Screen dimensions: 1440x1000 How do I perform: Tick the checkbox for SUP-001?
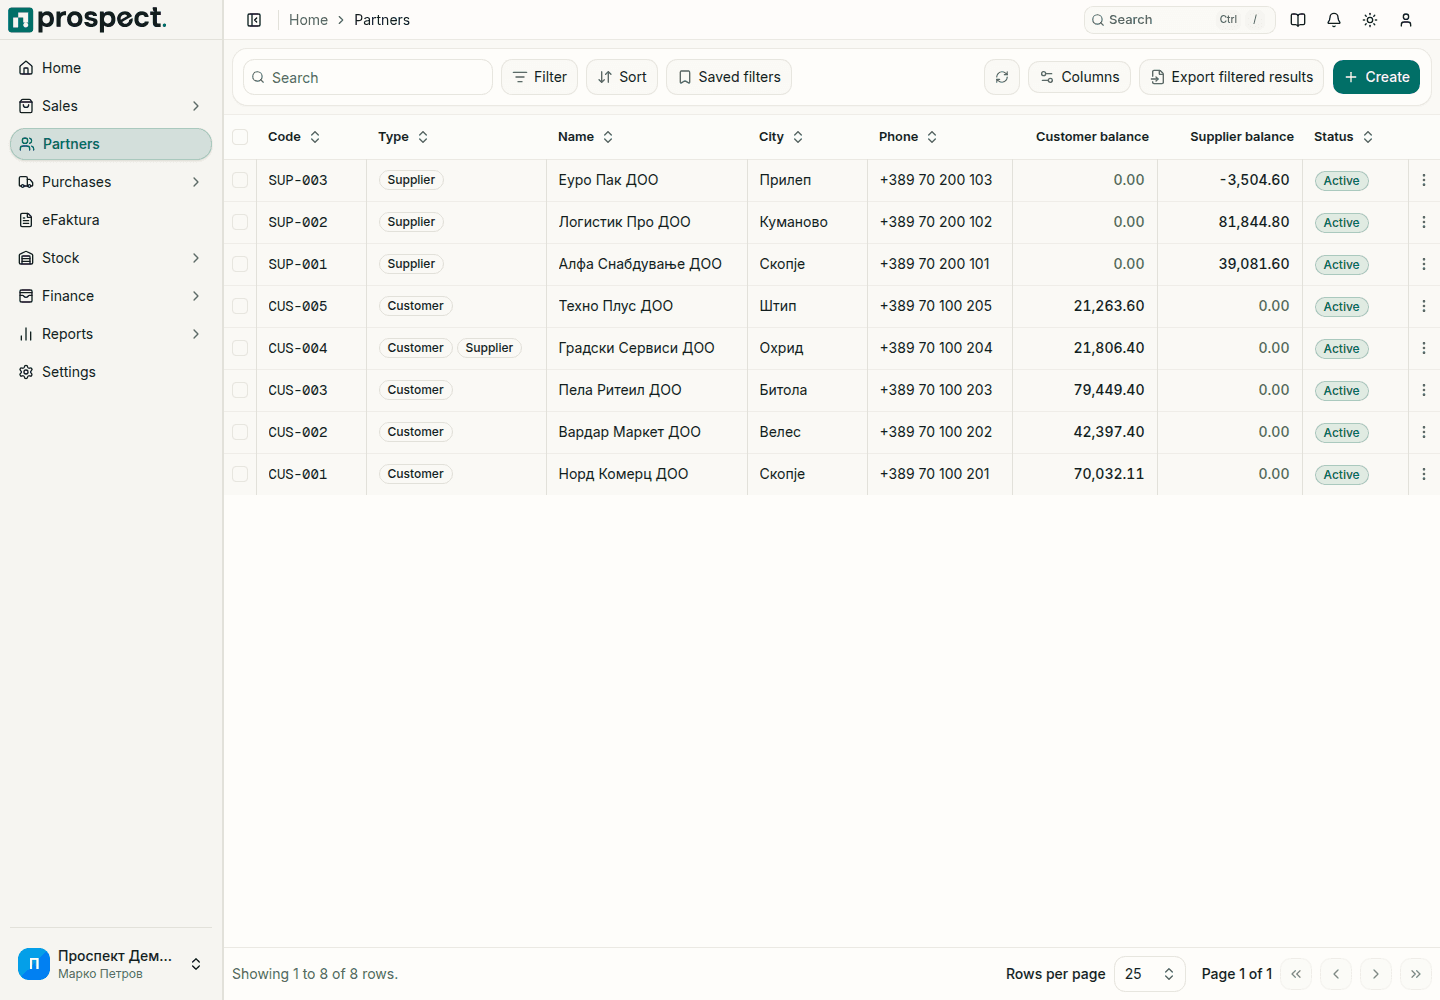240,264
